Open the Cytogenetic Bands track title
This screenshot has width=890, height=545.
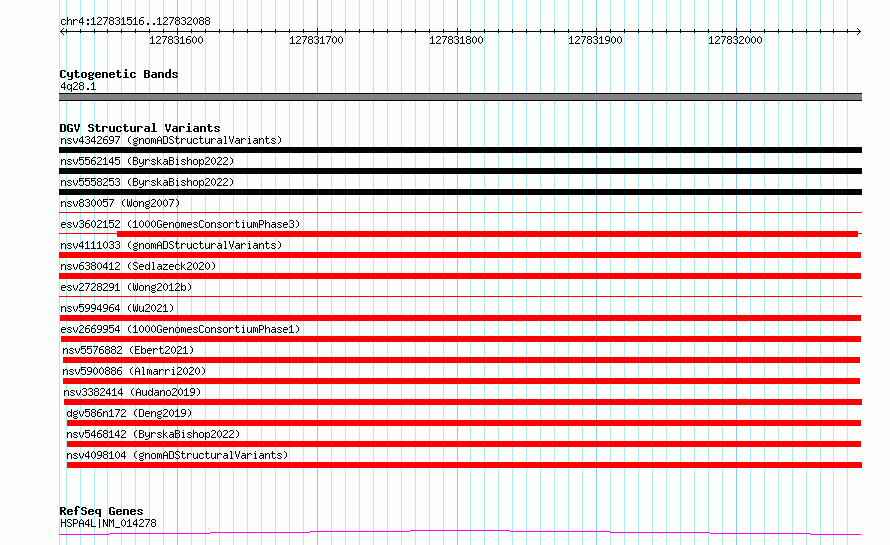119,74
